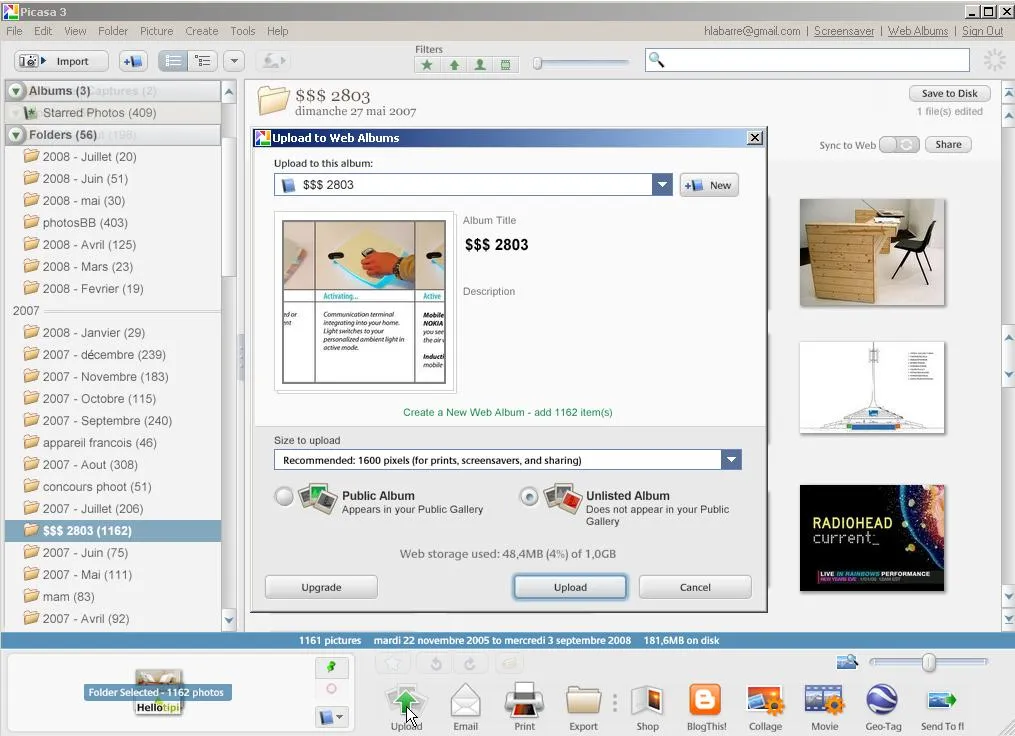Click the Shop icon
1015x736 pixels.
coord(647,706)
